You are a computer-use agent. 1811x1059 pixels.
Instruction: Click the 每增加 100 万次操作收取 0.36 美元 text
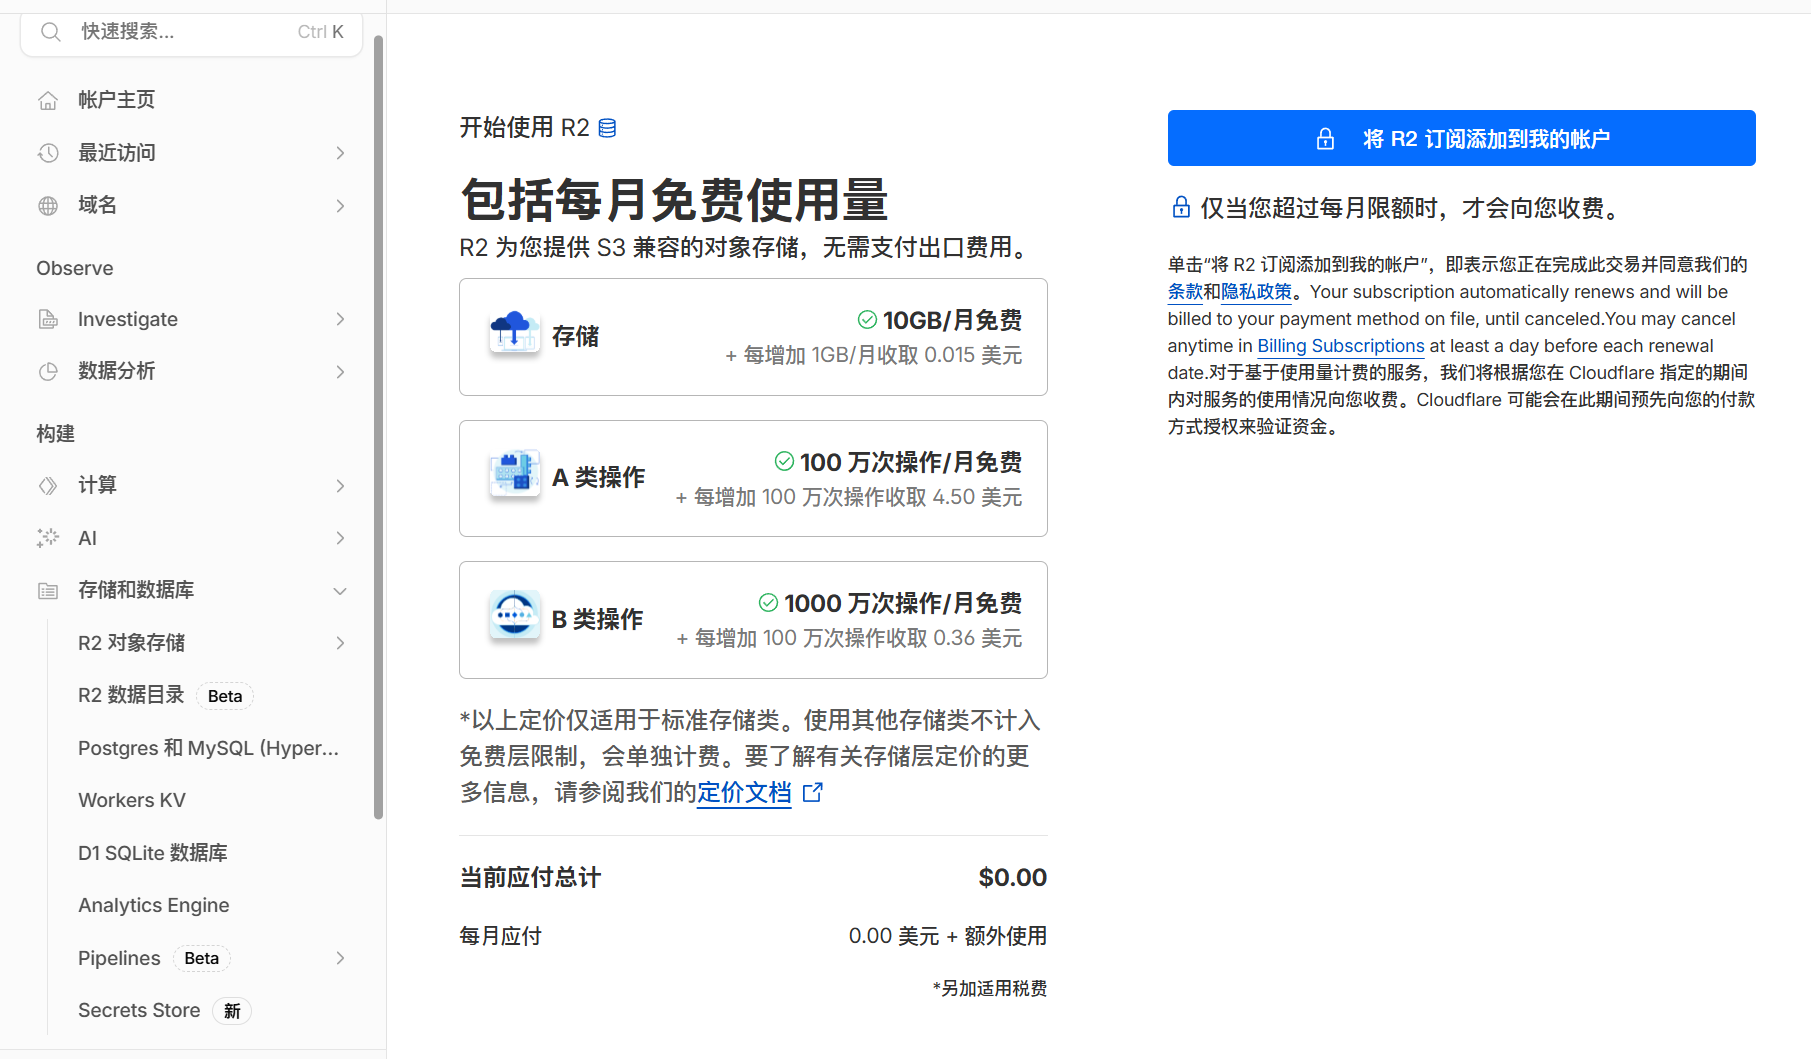pyautogui.click(x=859, y=638)
